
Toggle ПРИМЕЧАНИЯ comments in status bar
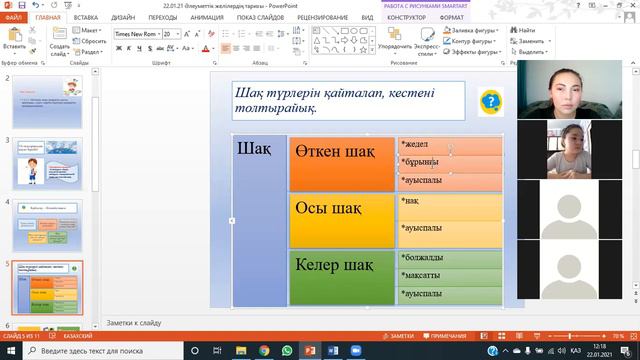click(445, 336)
